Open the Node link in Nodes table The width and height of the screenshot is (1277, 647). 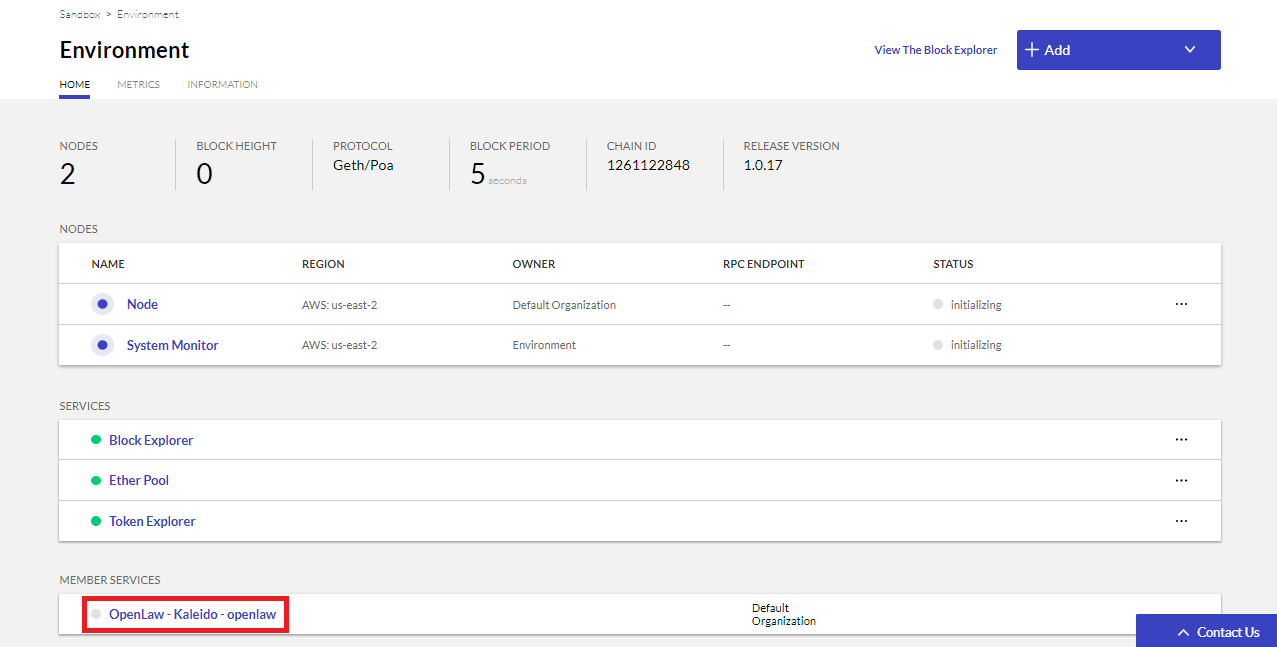pos(142,304)
